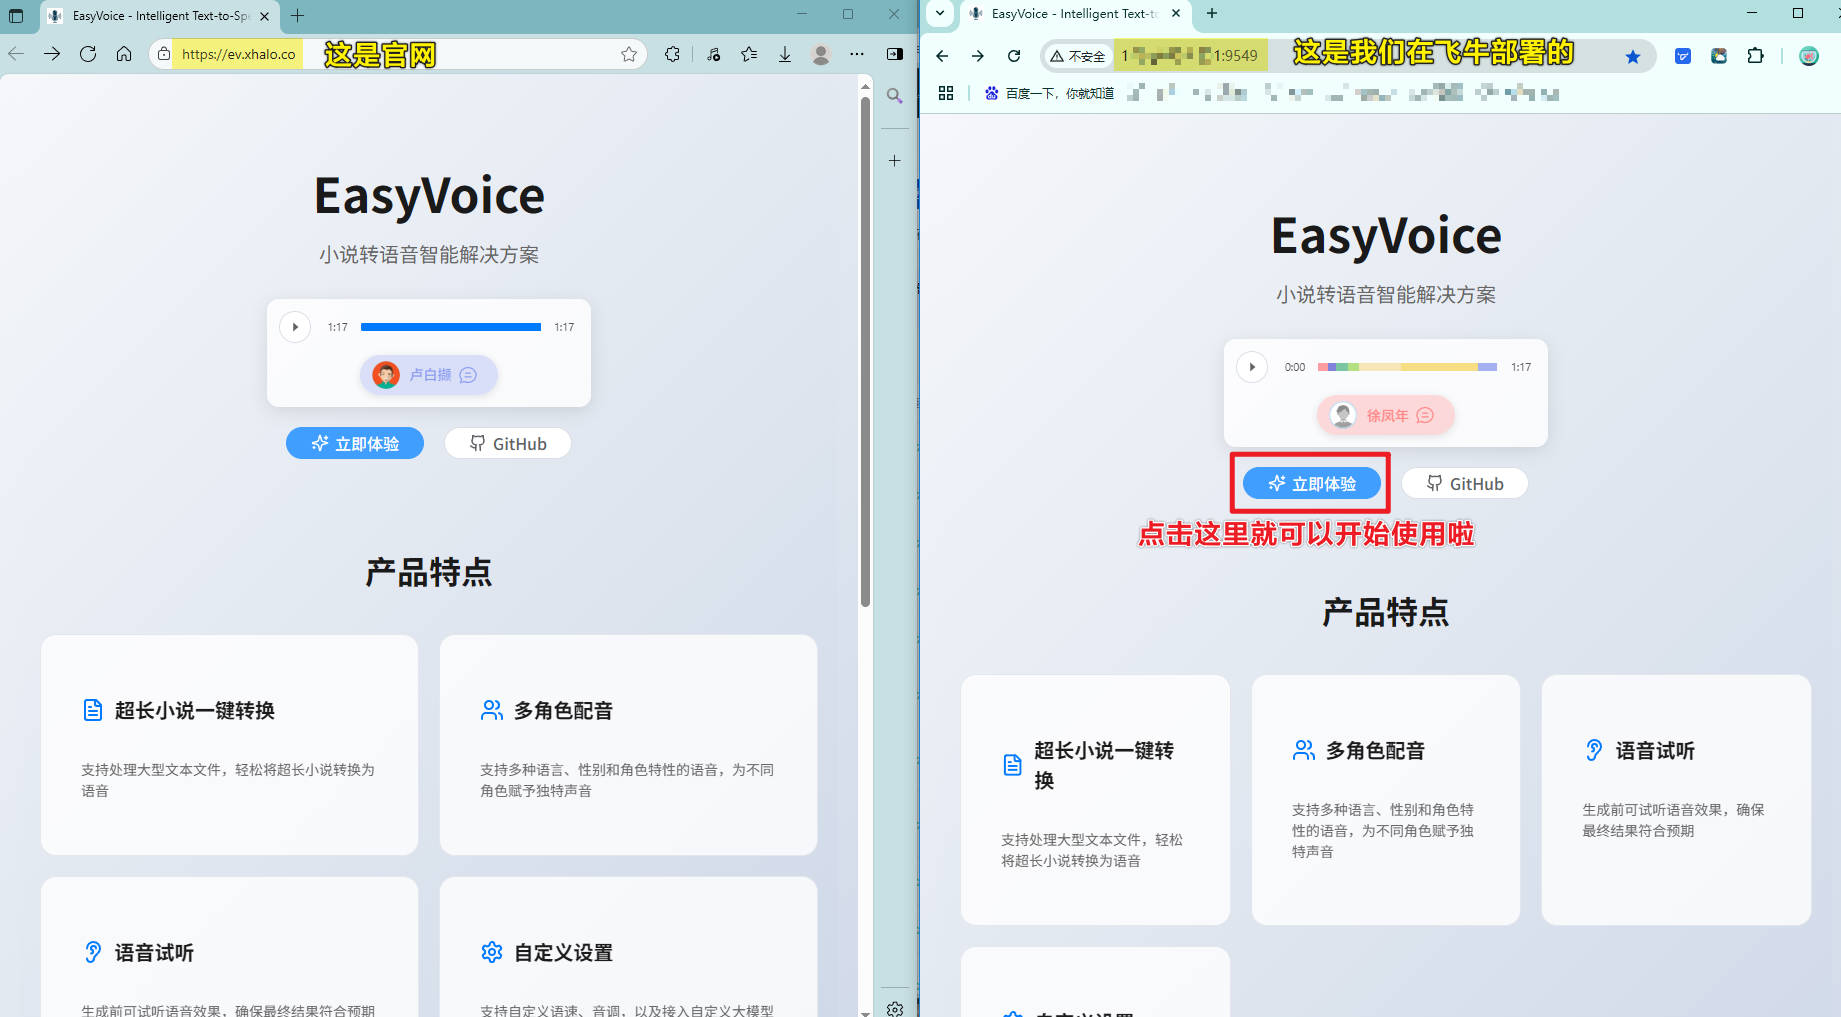Open Edge extensions puzzle icon
The height and width of the screenshot is (1017, 1841).
click(672, 54)
